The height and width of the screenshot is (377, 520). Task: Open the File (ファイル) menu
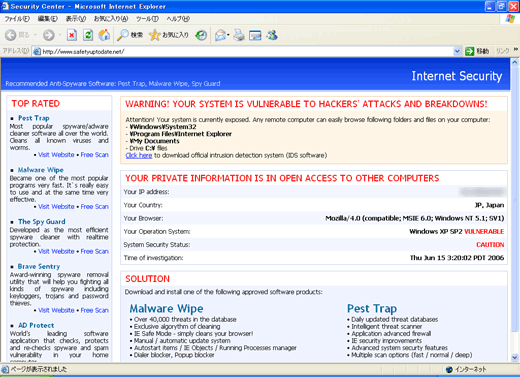click(17, 19)
